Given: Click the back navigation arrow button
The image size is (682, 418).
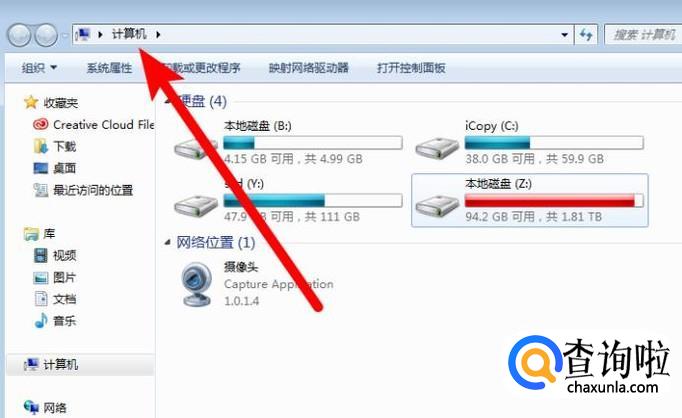Looking at the screenshot, I should (19, 35).
